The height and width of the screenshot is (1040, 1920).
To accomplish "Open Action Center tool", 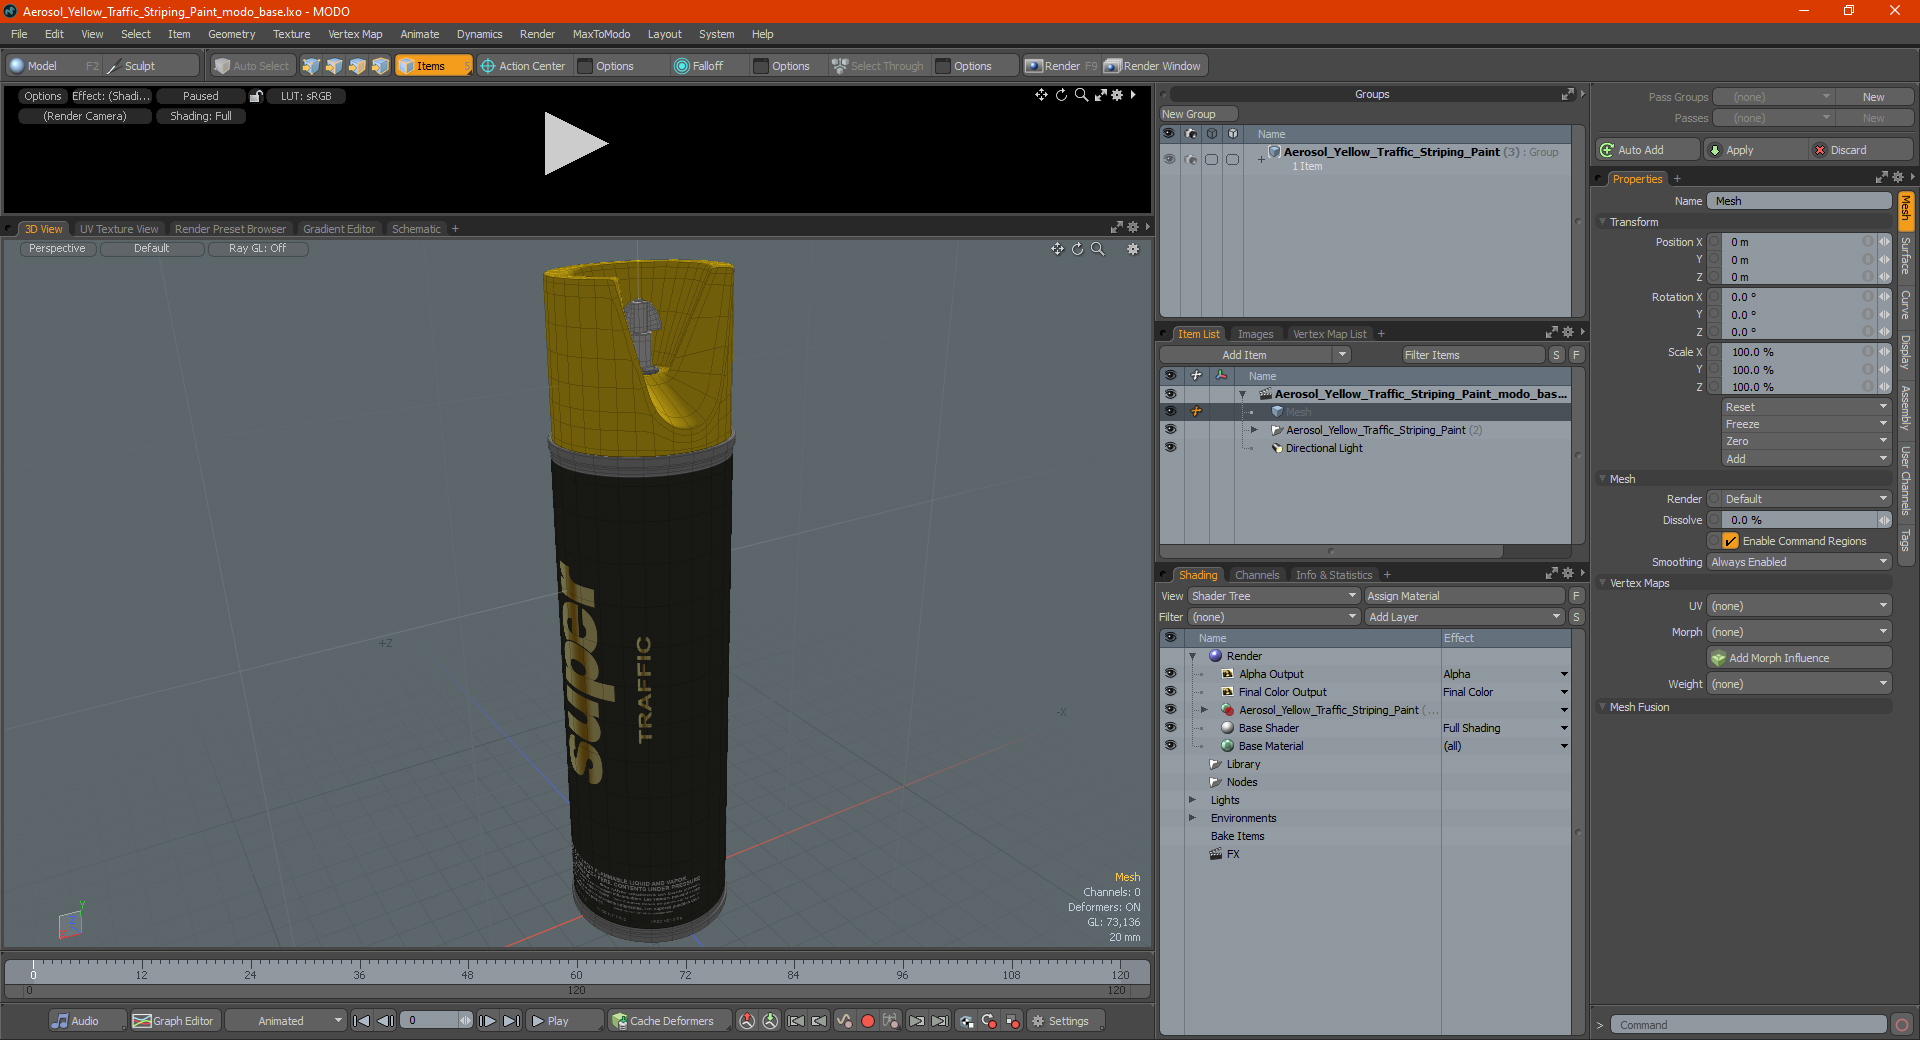I will point(523,66).
